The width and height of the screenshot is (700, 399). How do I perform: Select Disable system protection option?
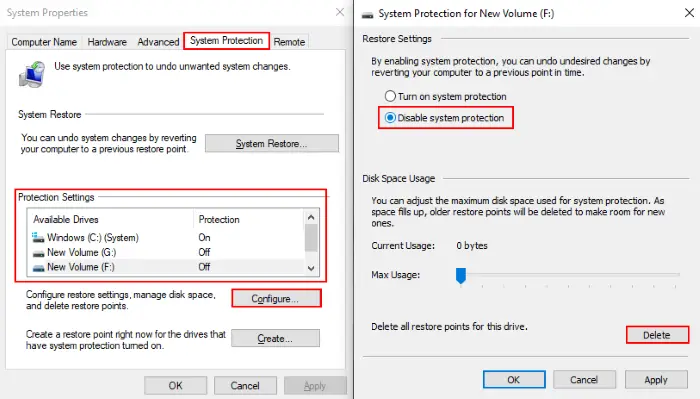point(444,118)
